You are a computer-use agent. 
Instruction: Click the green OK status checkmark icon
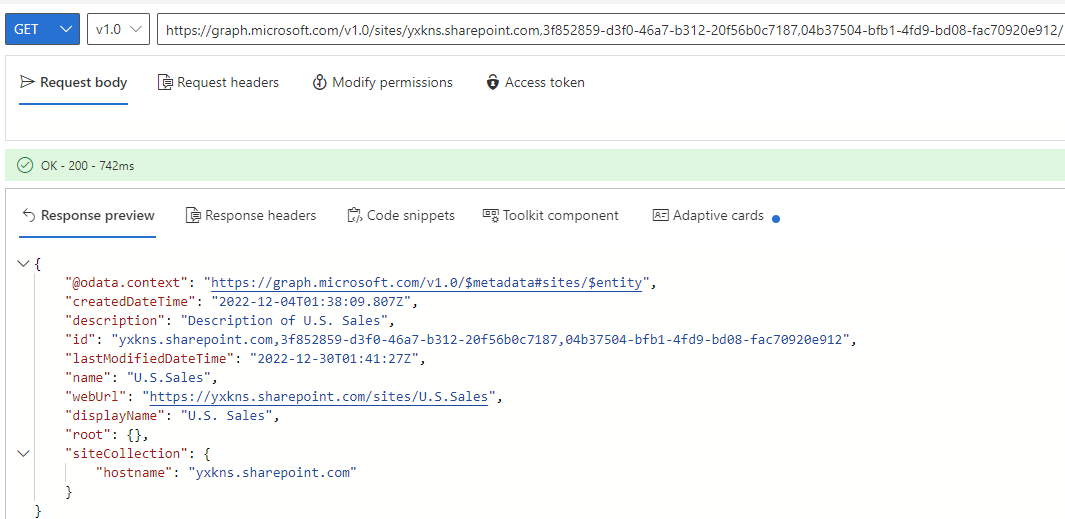25,166
